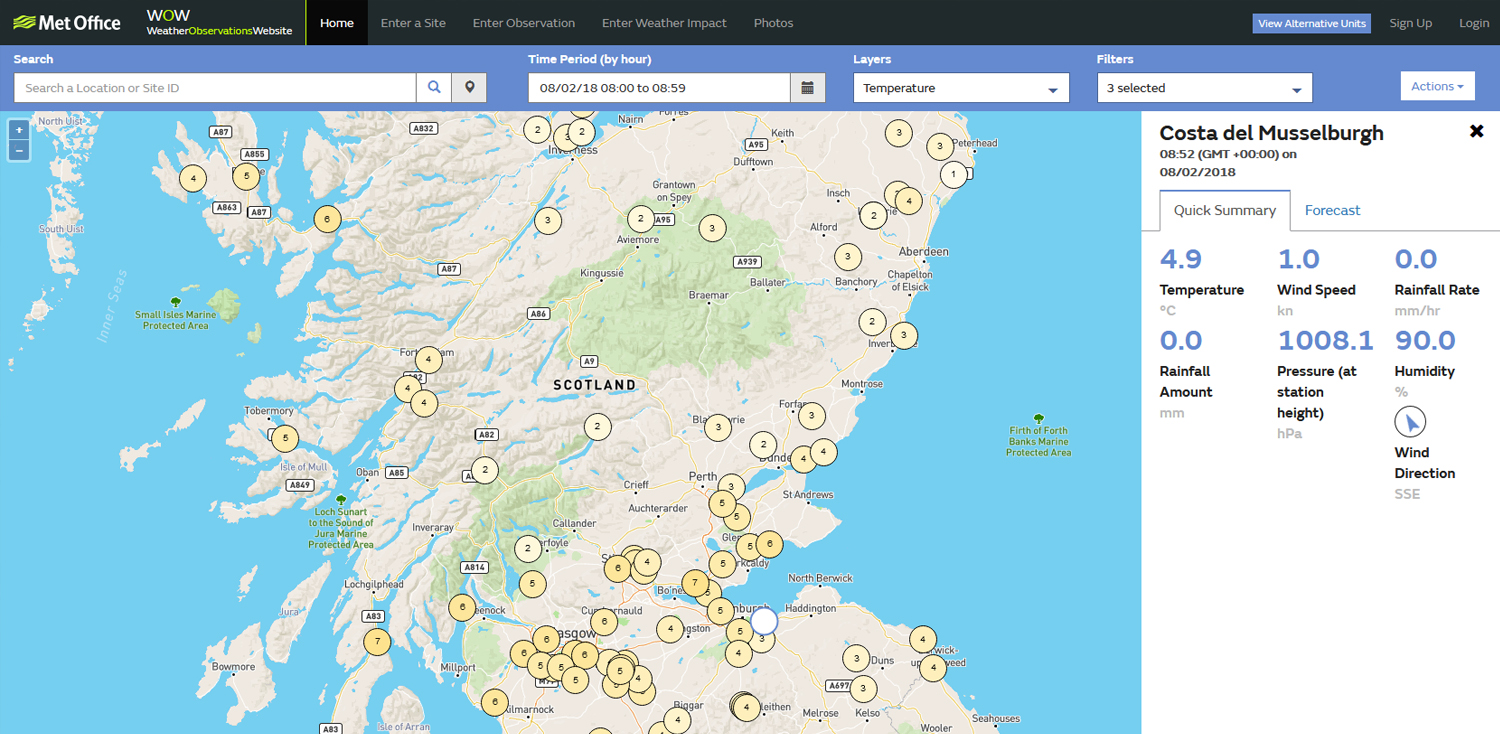Viewport: 1500px width, 734px height.
Task: Zoom in the map with plus button
Action: point(19,130)
